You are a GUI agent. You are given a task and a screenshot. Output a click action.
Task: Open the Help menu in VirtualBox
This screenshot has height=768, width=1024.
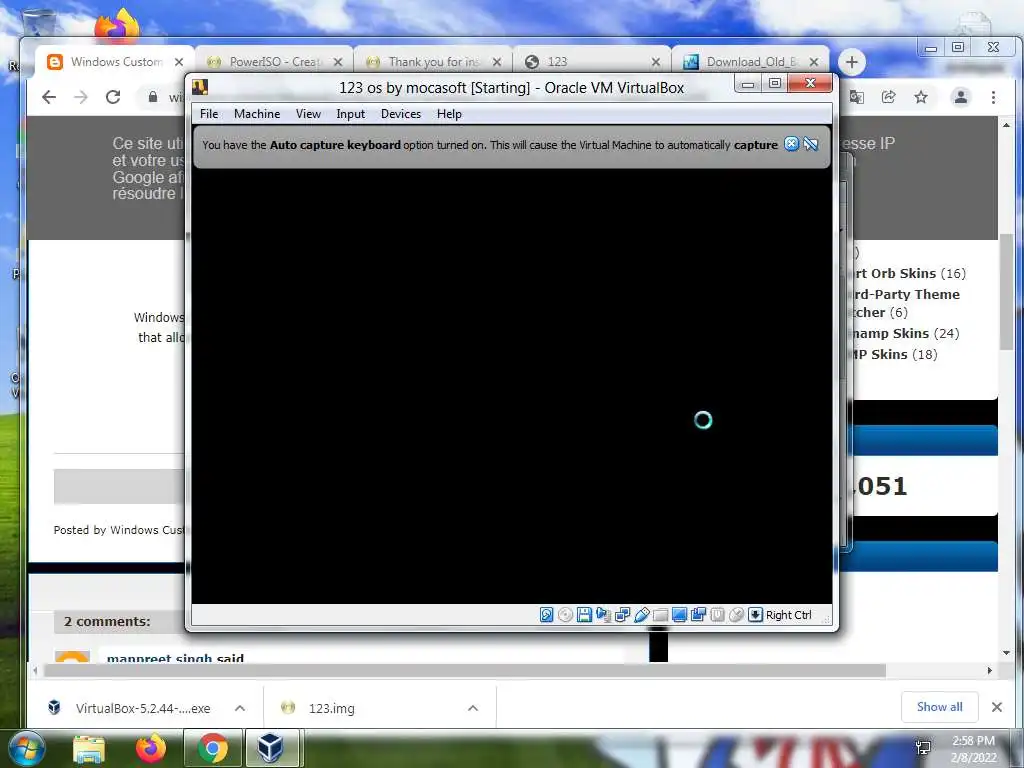click(449, 114)
